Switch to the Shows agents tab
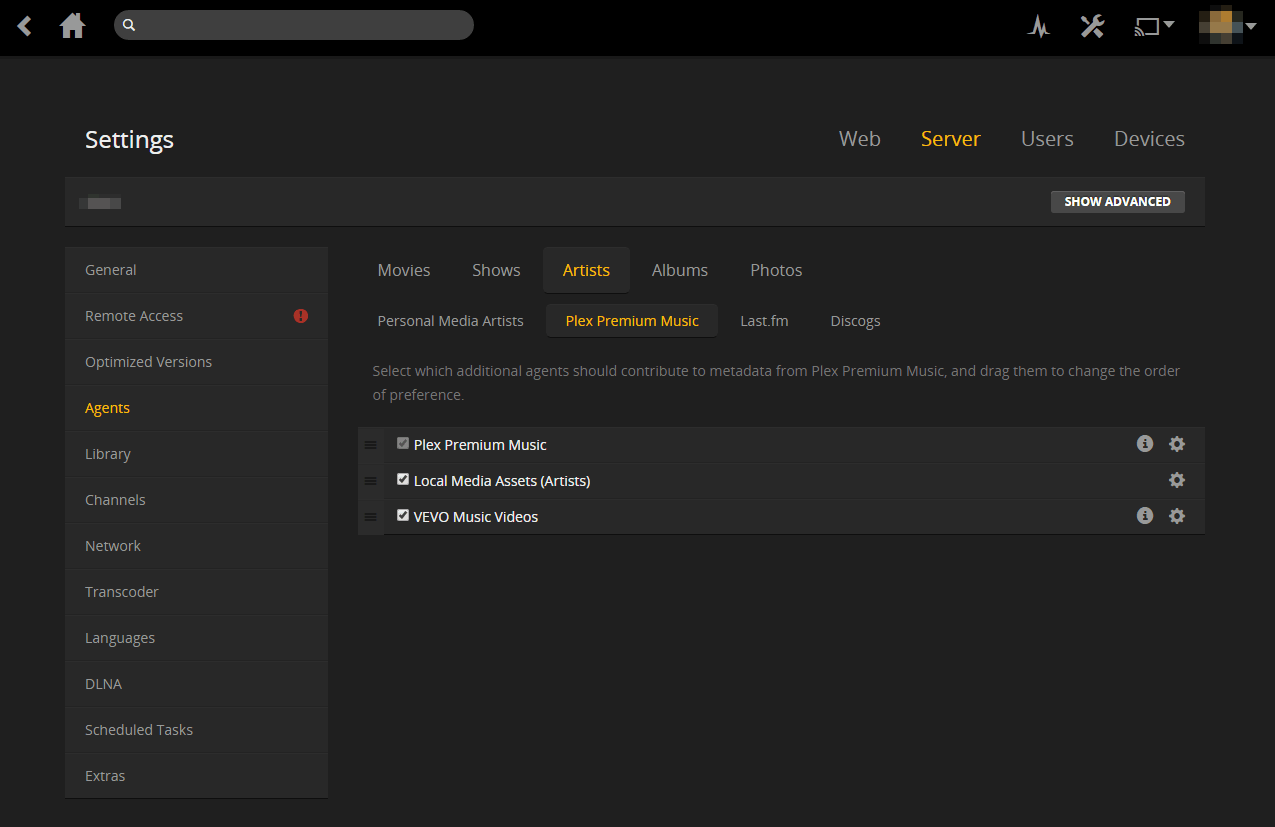Image resolution: width=1275 pixels, height=827 pixels. tap(496, 270)
